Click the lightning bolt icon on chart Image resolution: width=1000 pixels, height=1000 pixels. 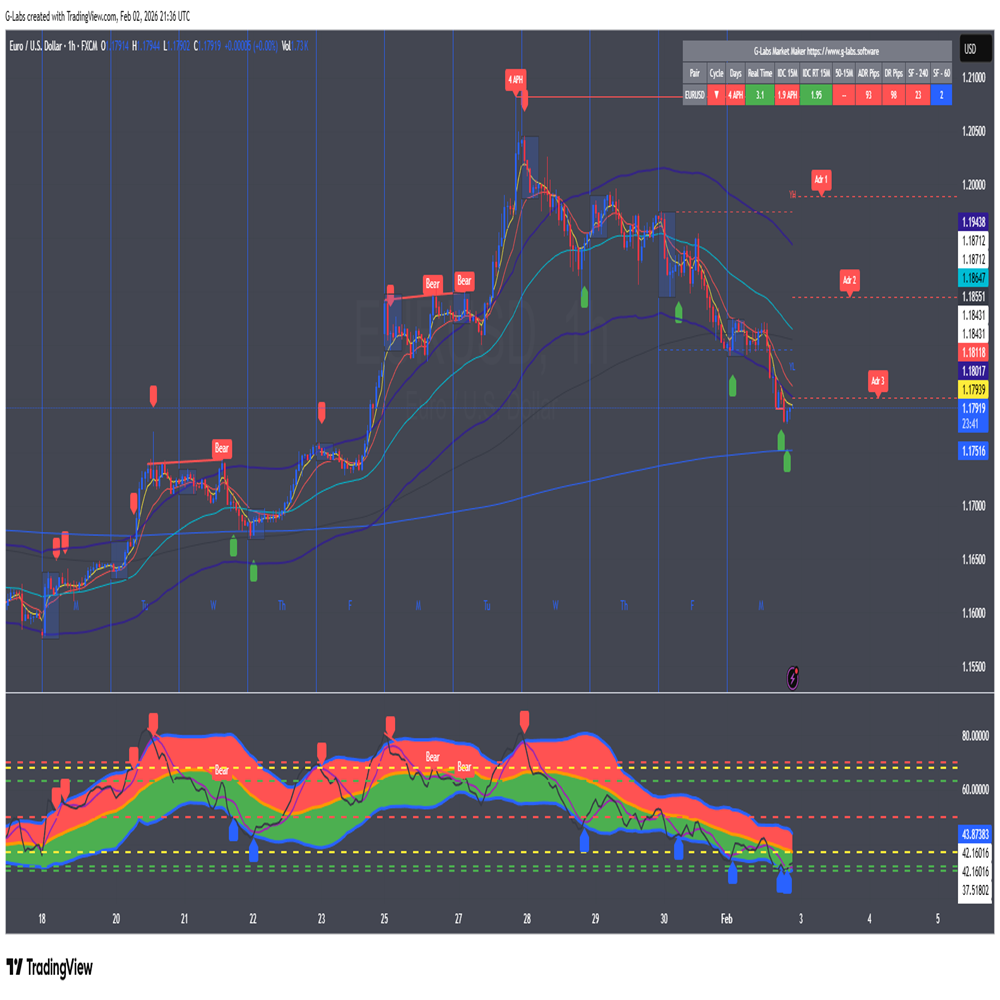pos(795,677)
